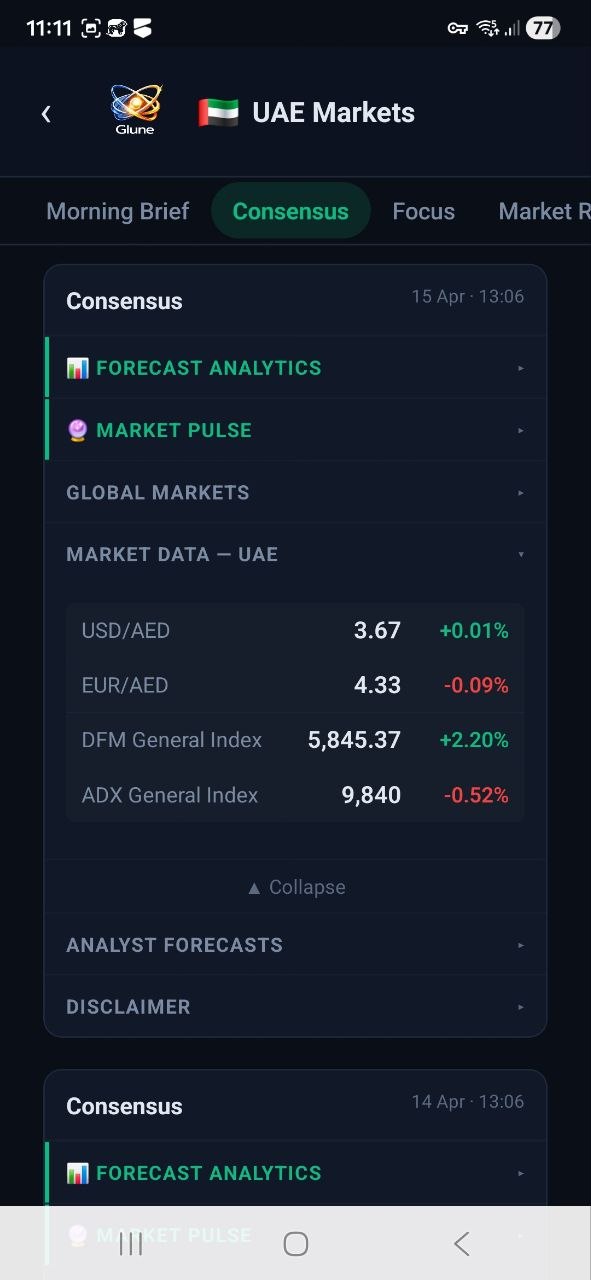
Task: Click the UAE flag icon in the header
Action: pyautogui.click(x=218, y=112)
